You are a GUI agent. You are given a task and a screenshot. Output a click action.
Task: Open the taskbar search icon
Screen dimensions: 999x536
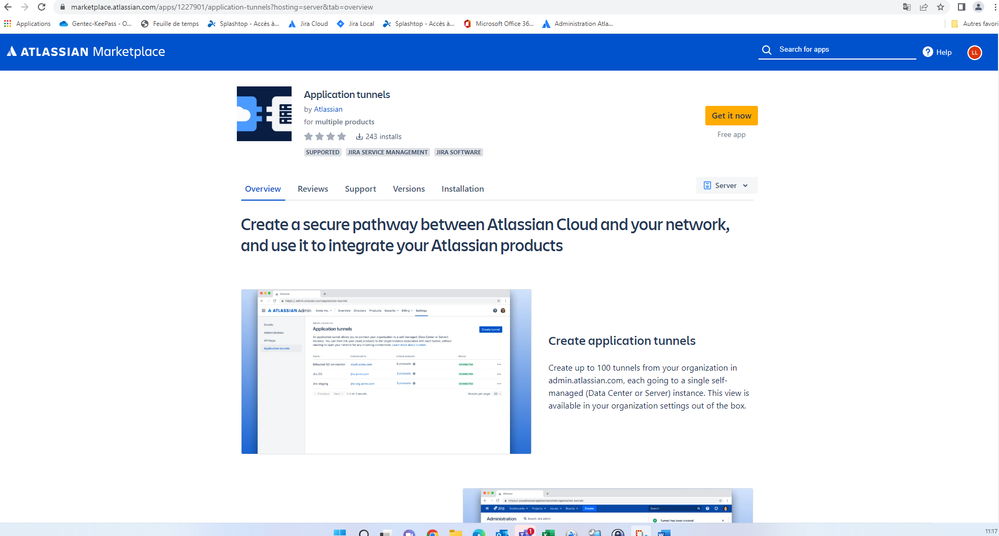(x=364, y=532)
